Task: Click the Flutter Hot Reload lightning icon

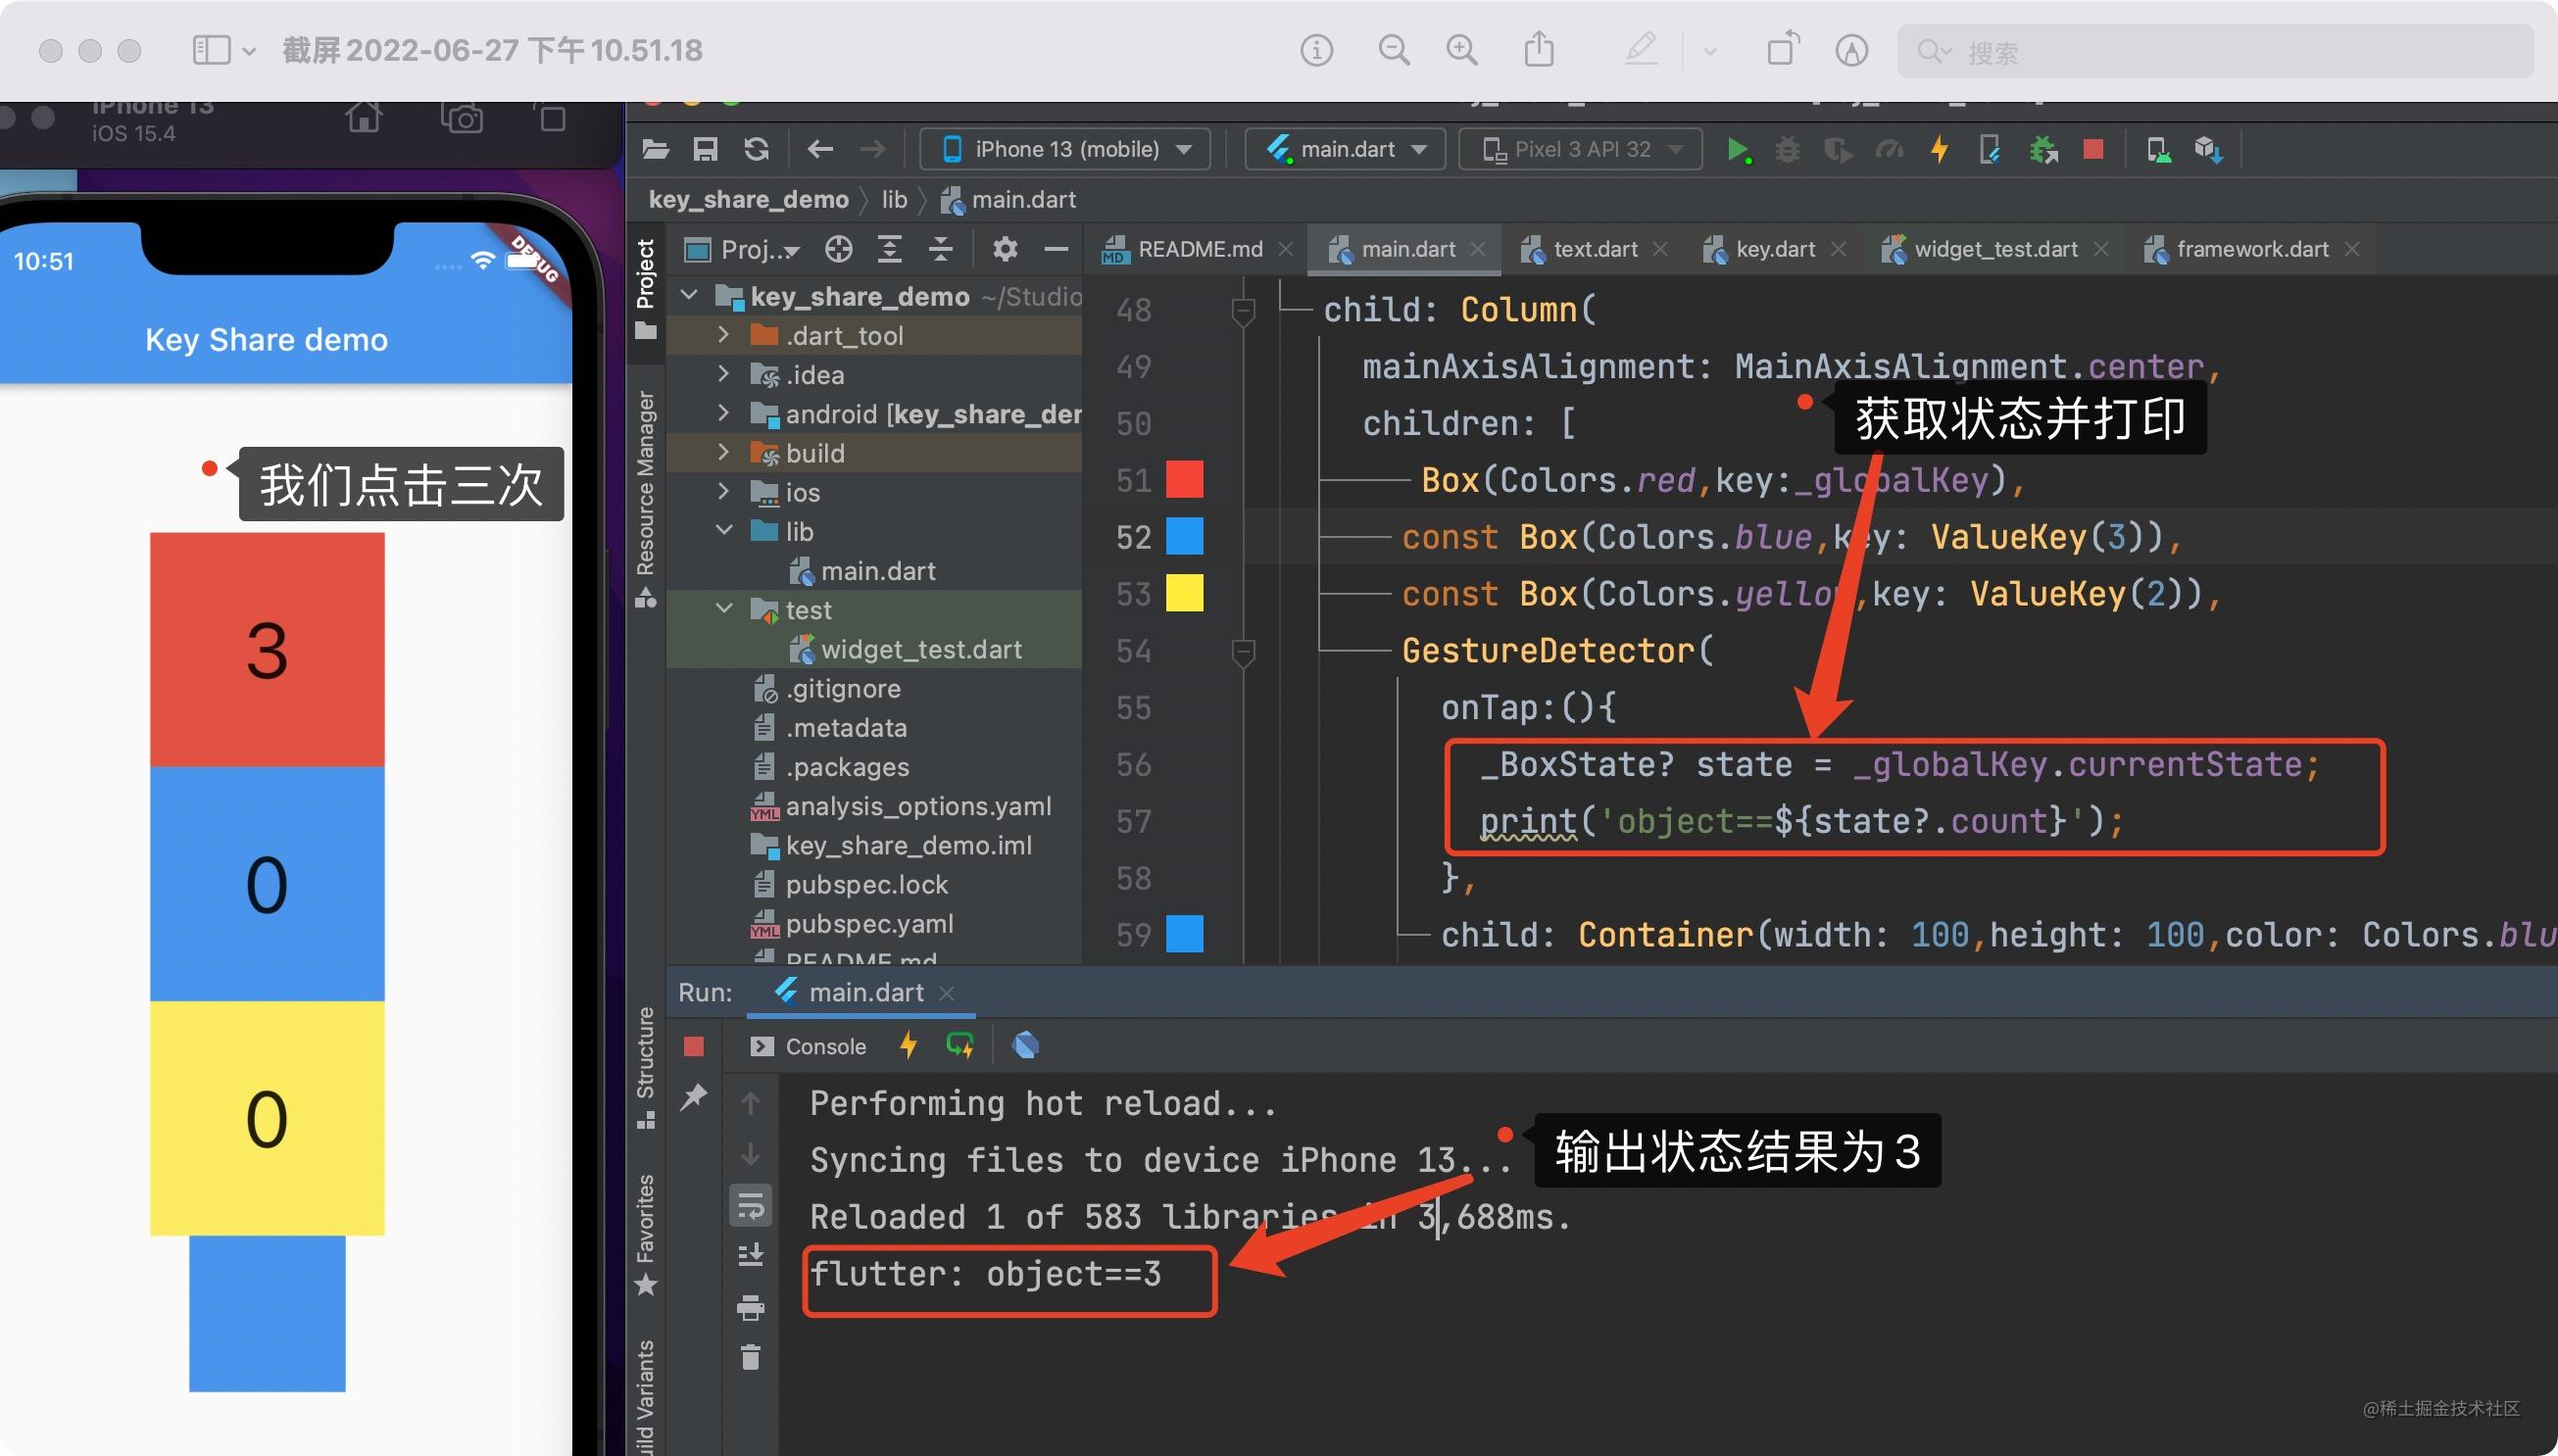Action: pos(1939,150)
